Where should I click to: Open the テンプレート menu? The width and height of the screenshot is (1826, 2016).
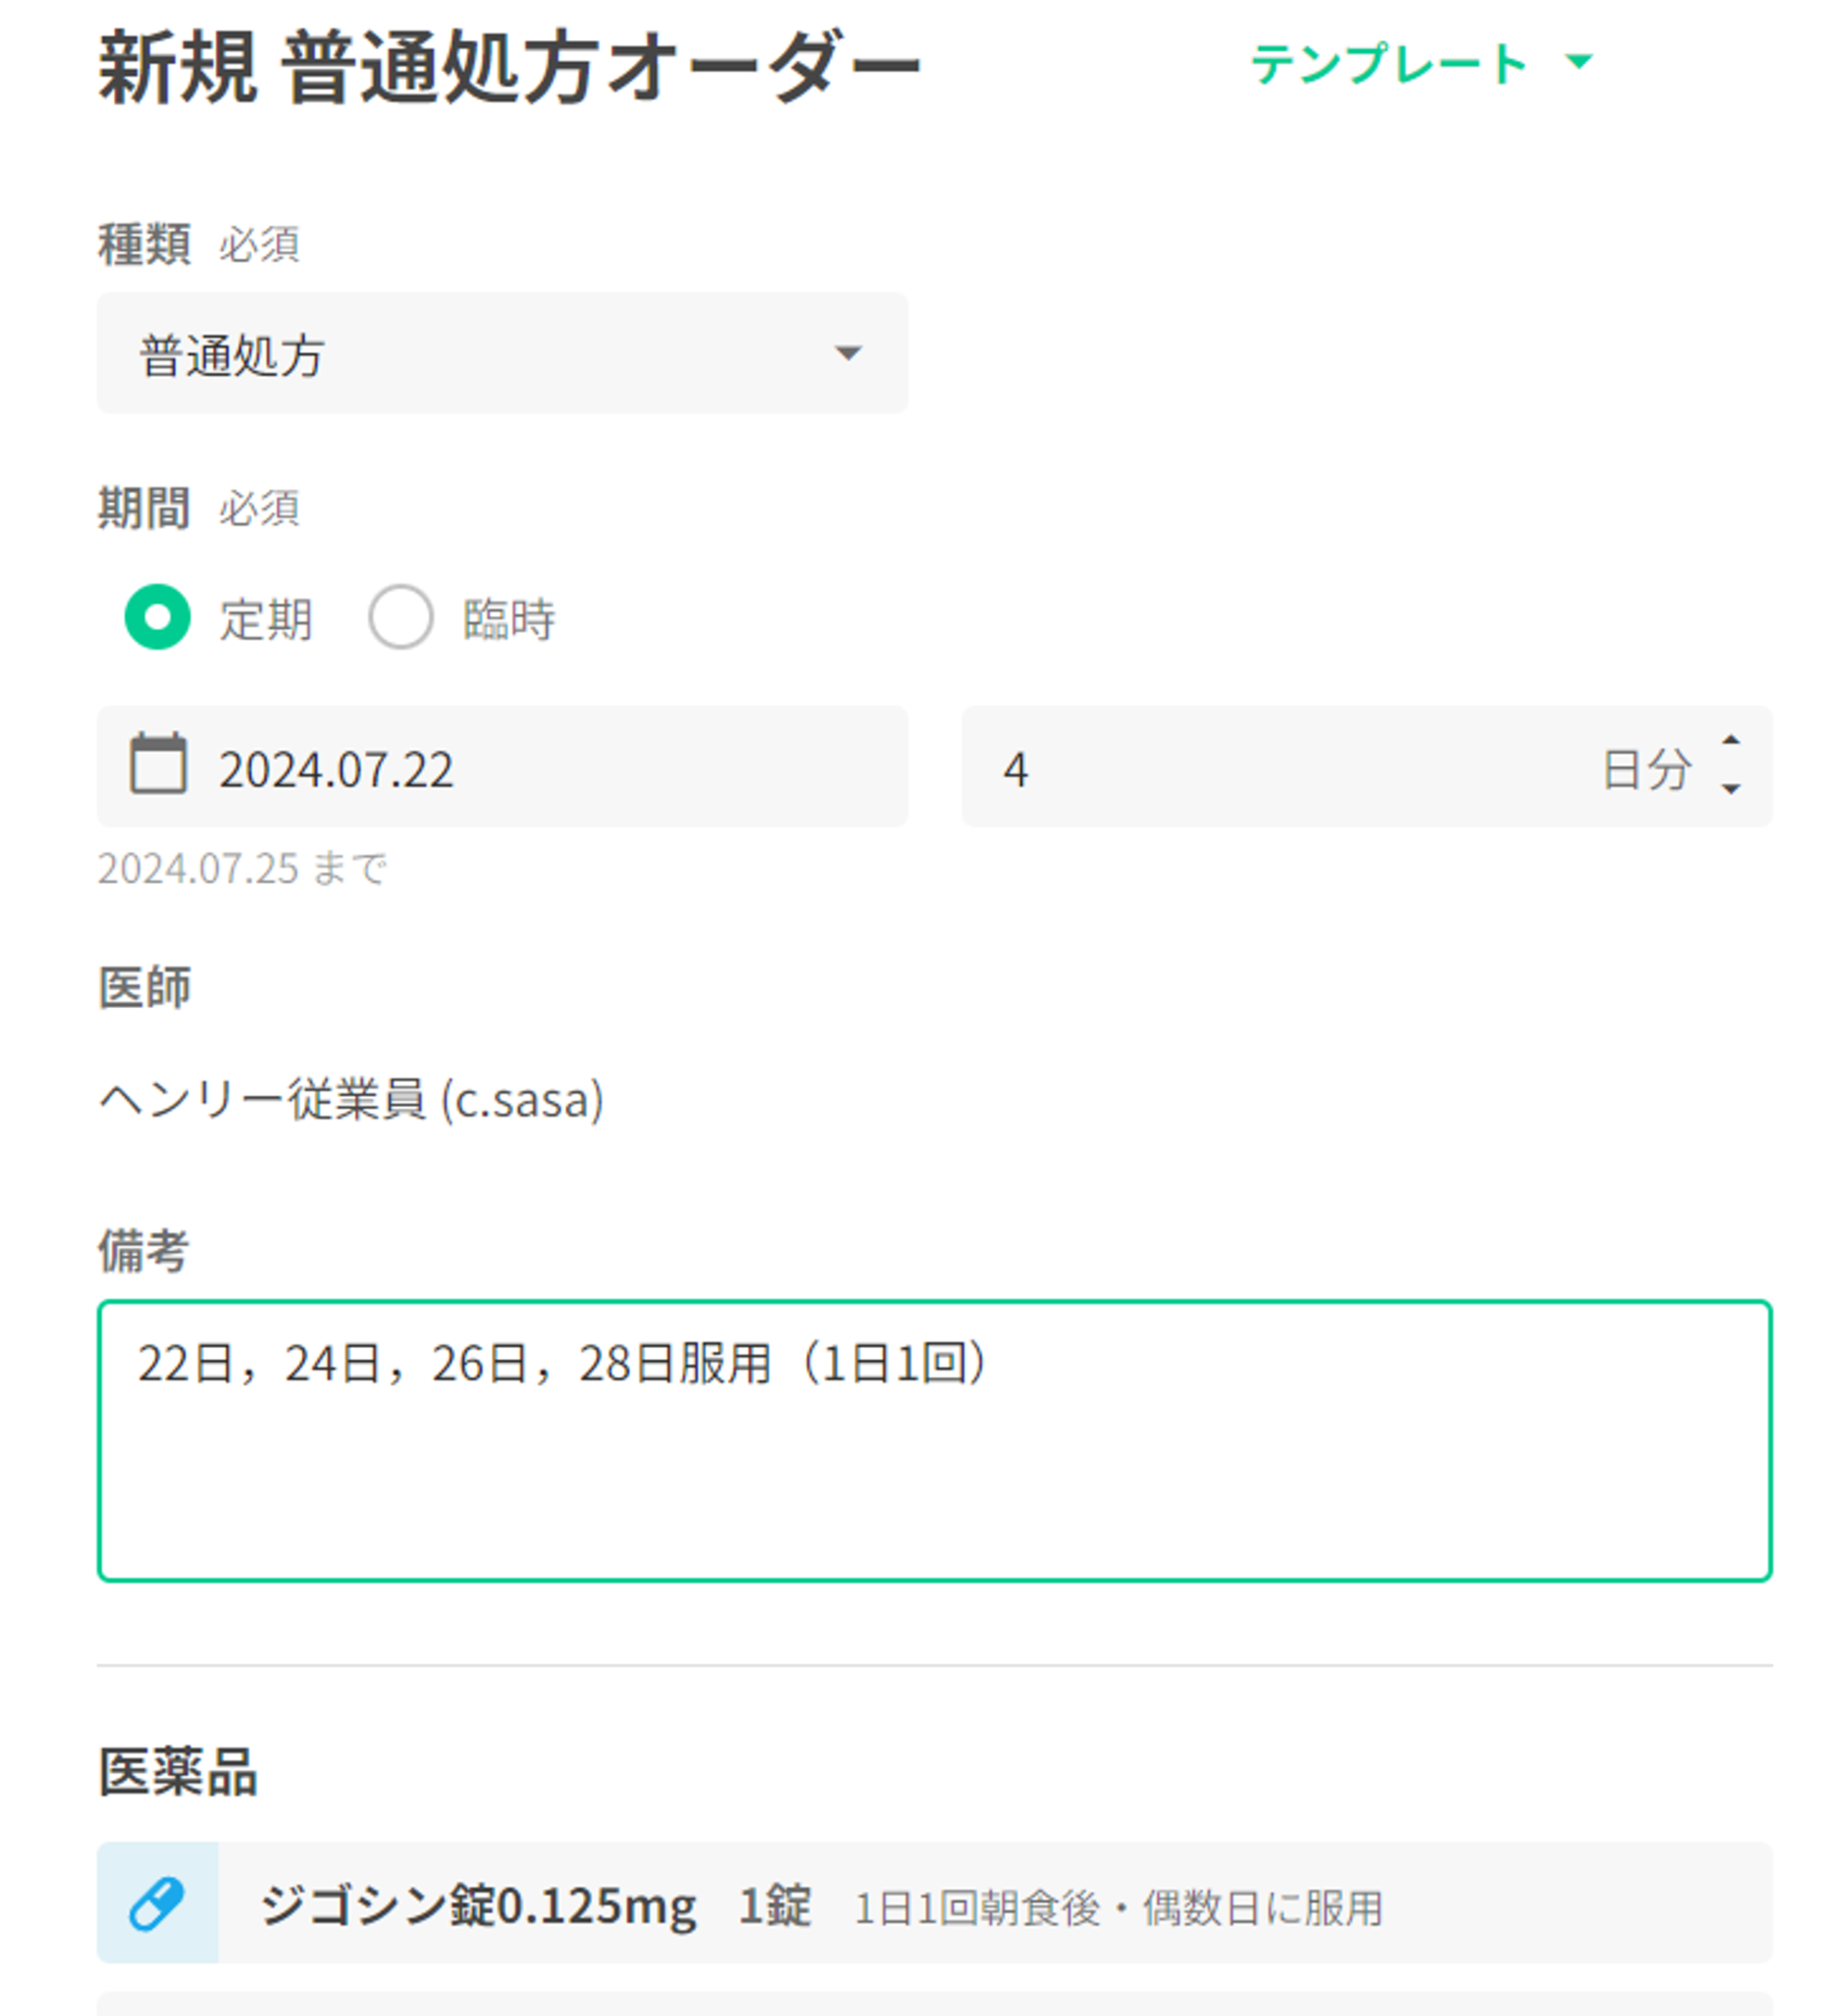pos(1389,64)
